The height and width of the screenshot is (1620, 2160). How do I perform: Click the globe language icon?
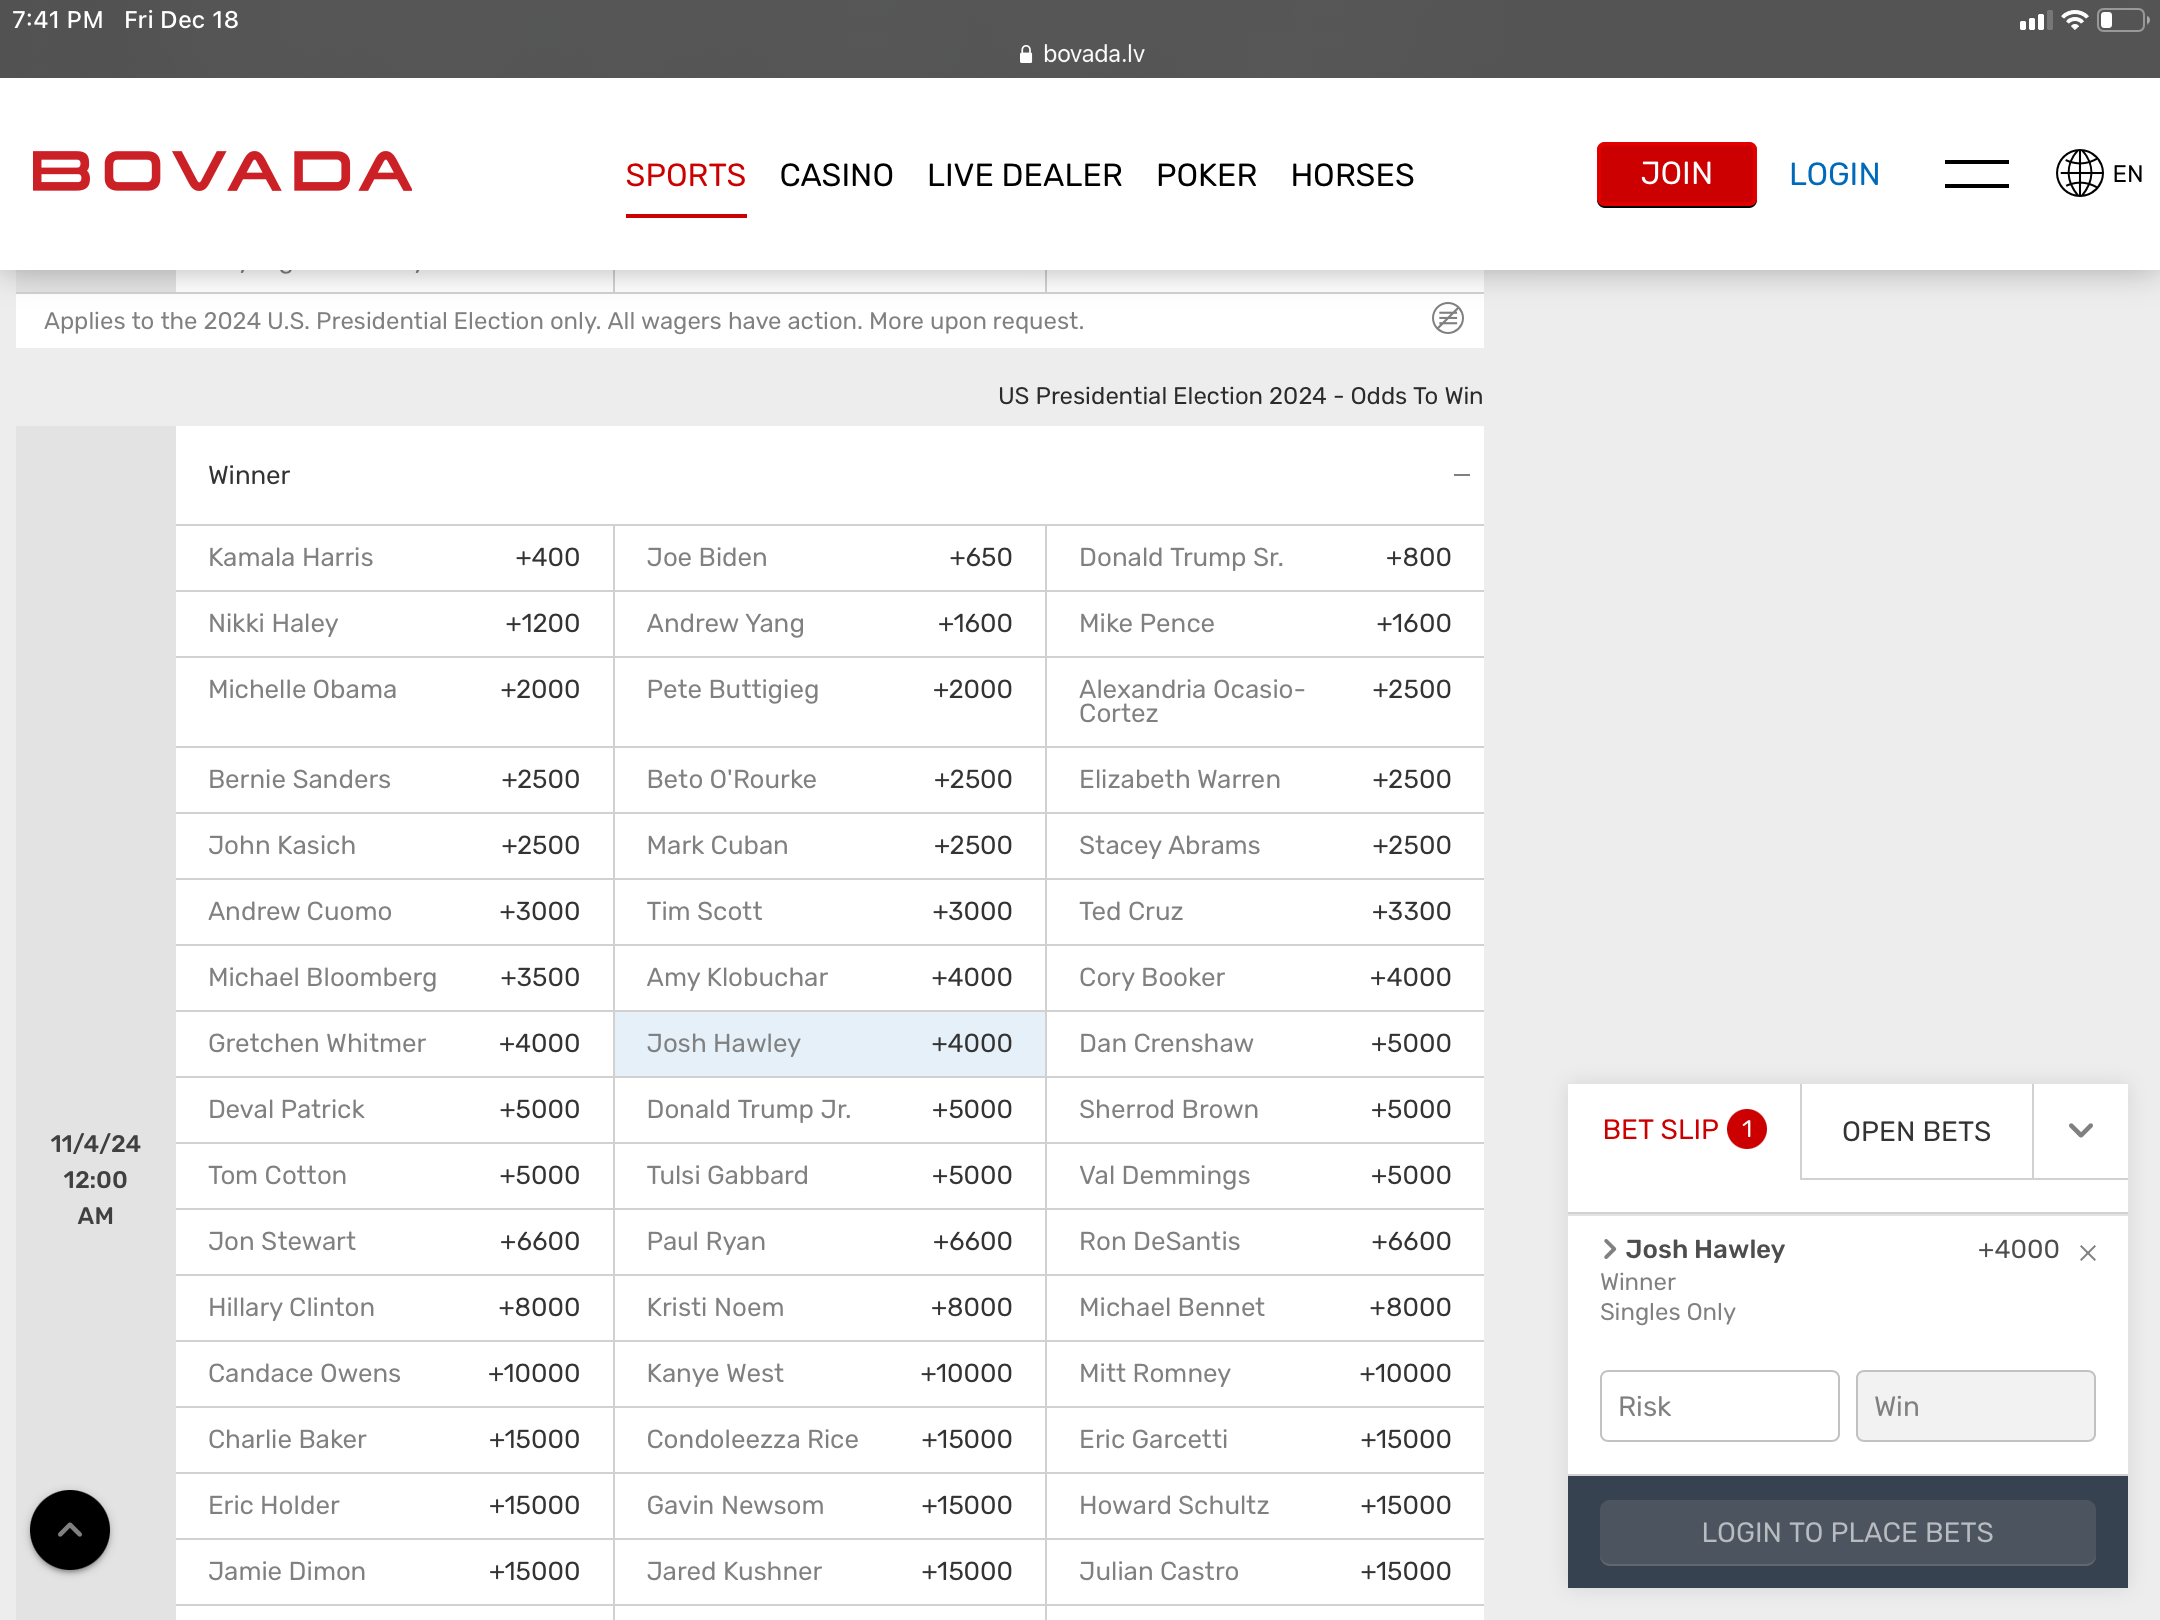[x=2079, y=174]
